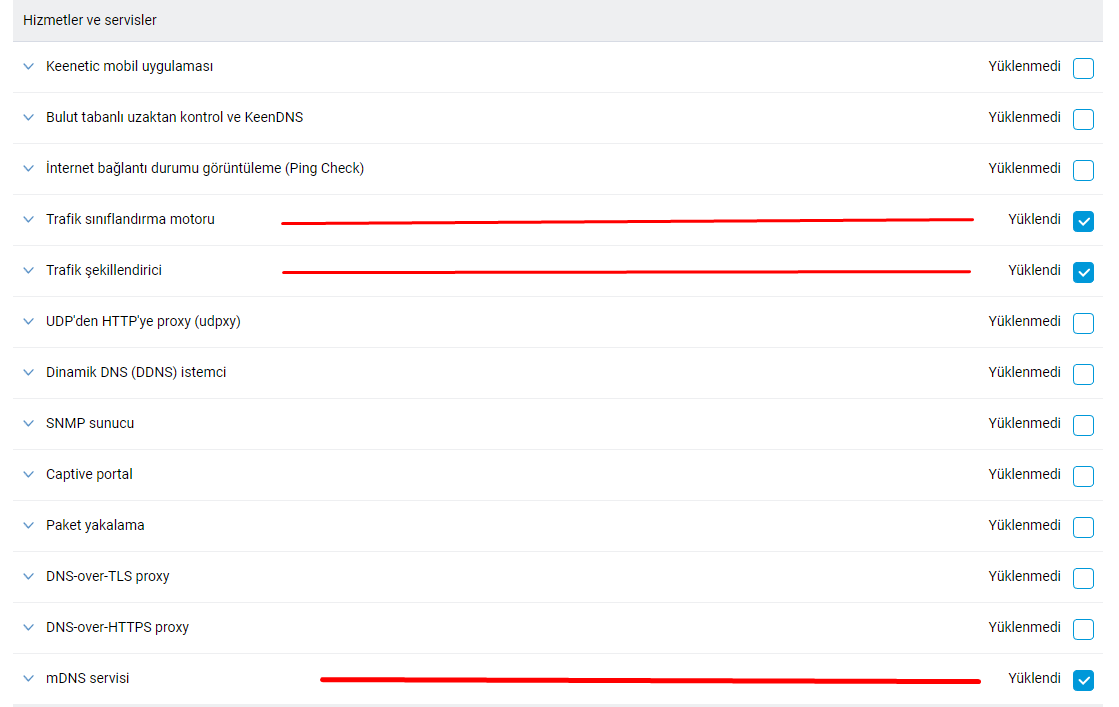Click the mDNS servisi label
The image size is (1119, 707).
point(87,678)
